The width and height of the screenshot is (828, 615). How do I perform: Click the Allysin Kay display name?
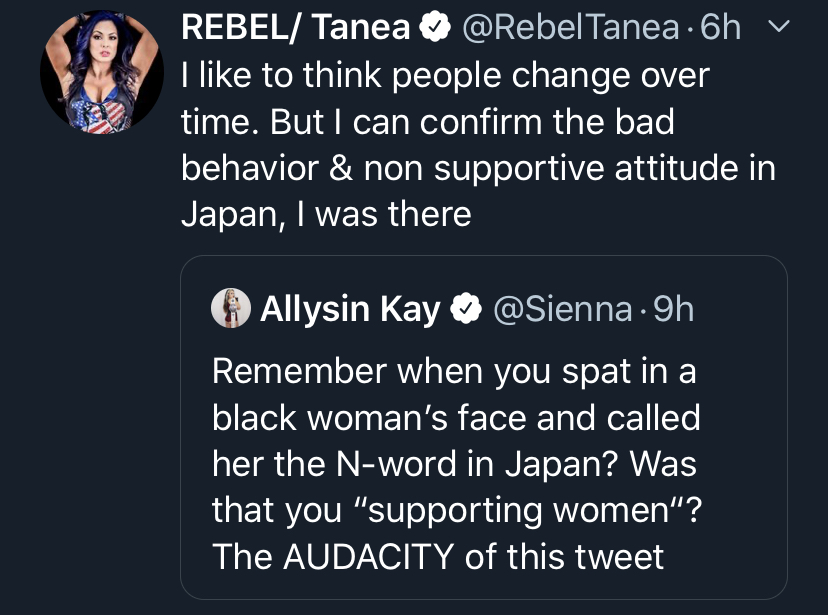(x=350, y=310)
